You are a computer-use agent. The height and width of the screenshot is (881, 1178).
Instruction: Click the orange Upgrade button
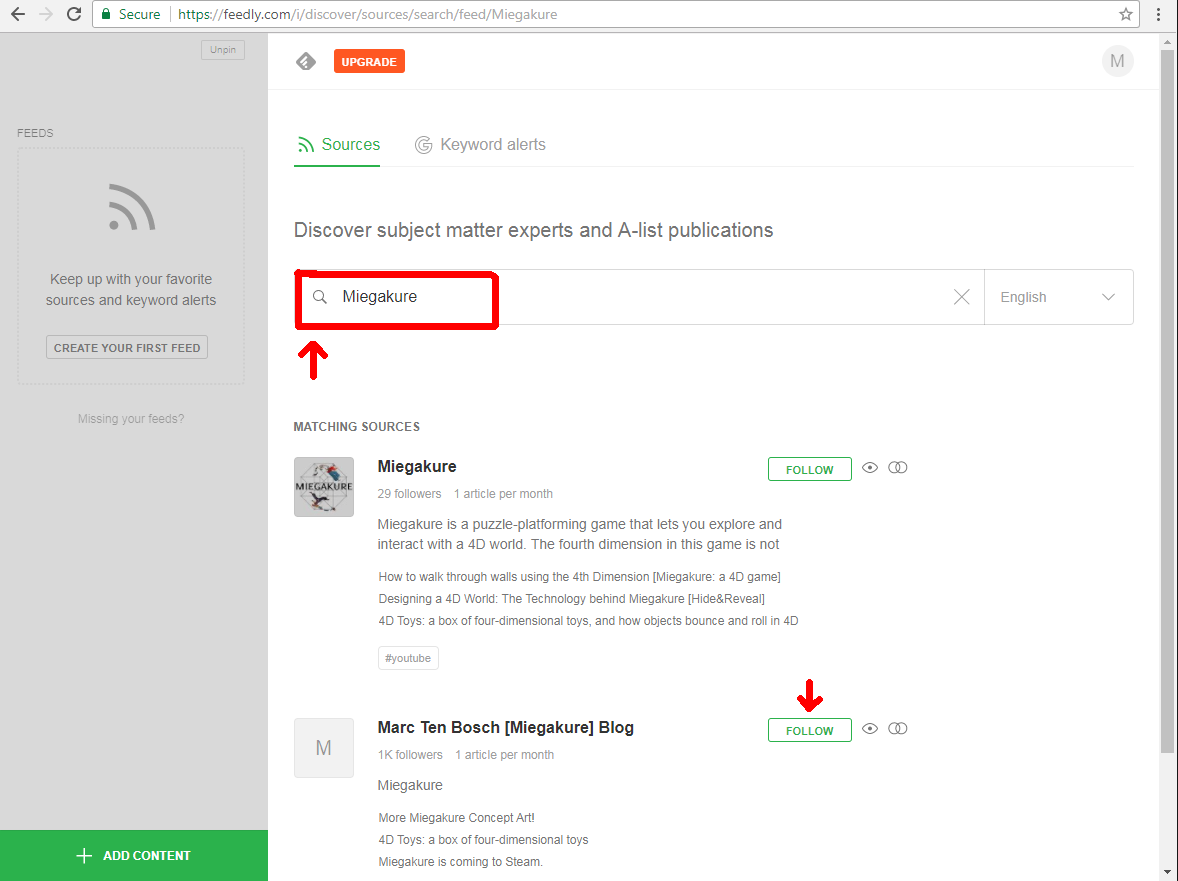tap(369, 62)
